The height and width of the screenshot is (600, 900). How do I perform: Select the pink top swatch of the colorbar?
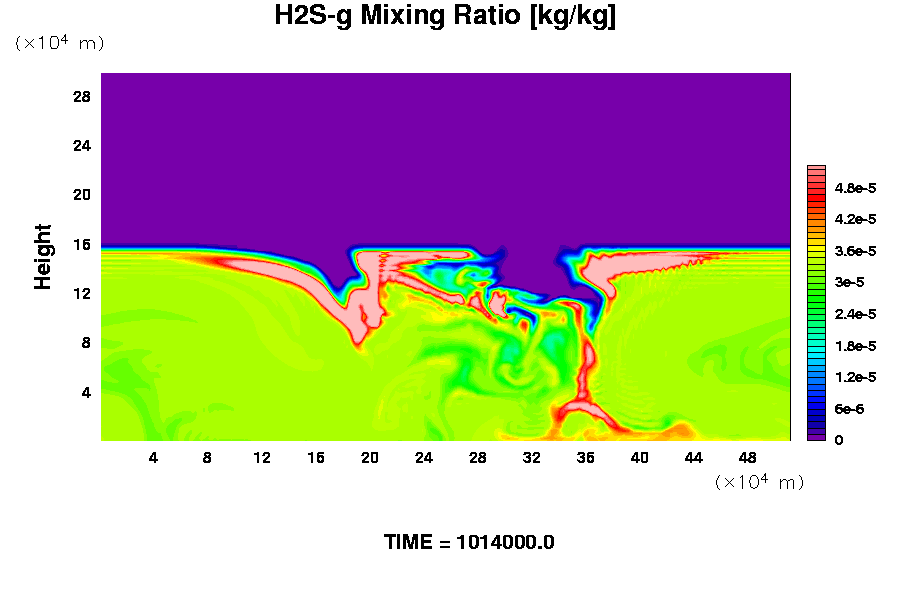point(815,171)
